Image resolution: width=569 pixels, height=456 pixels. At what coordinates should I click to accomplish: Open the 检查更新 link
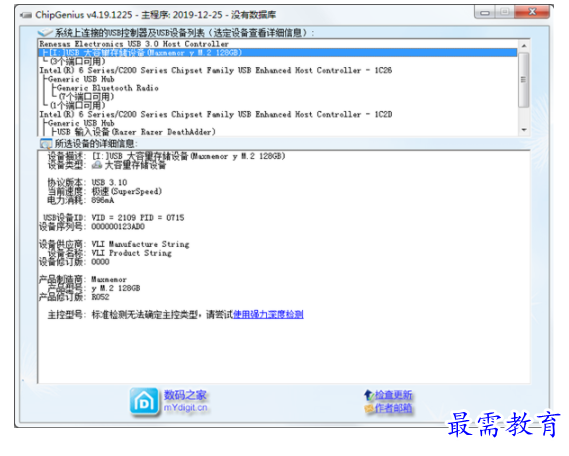click(393, 395)
